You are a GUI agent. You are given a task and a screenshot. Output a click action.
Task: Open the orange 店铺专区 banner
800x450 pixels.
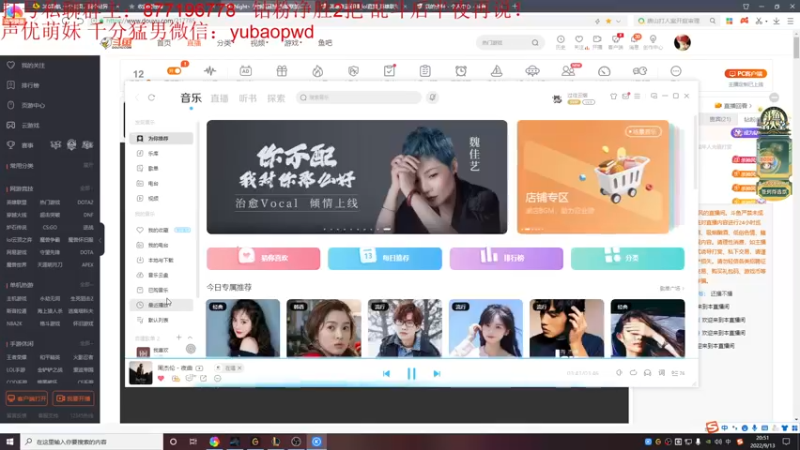pos(593,177)
